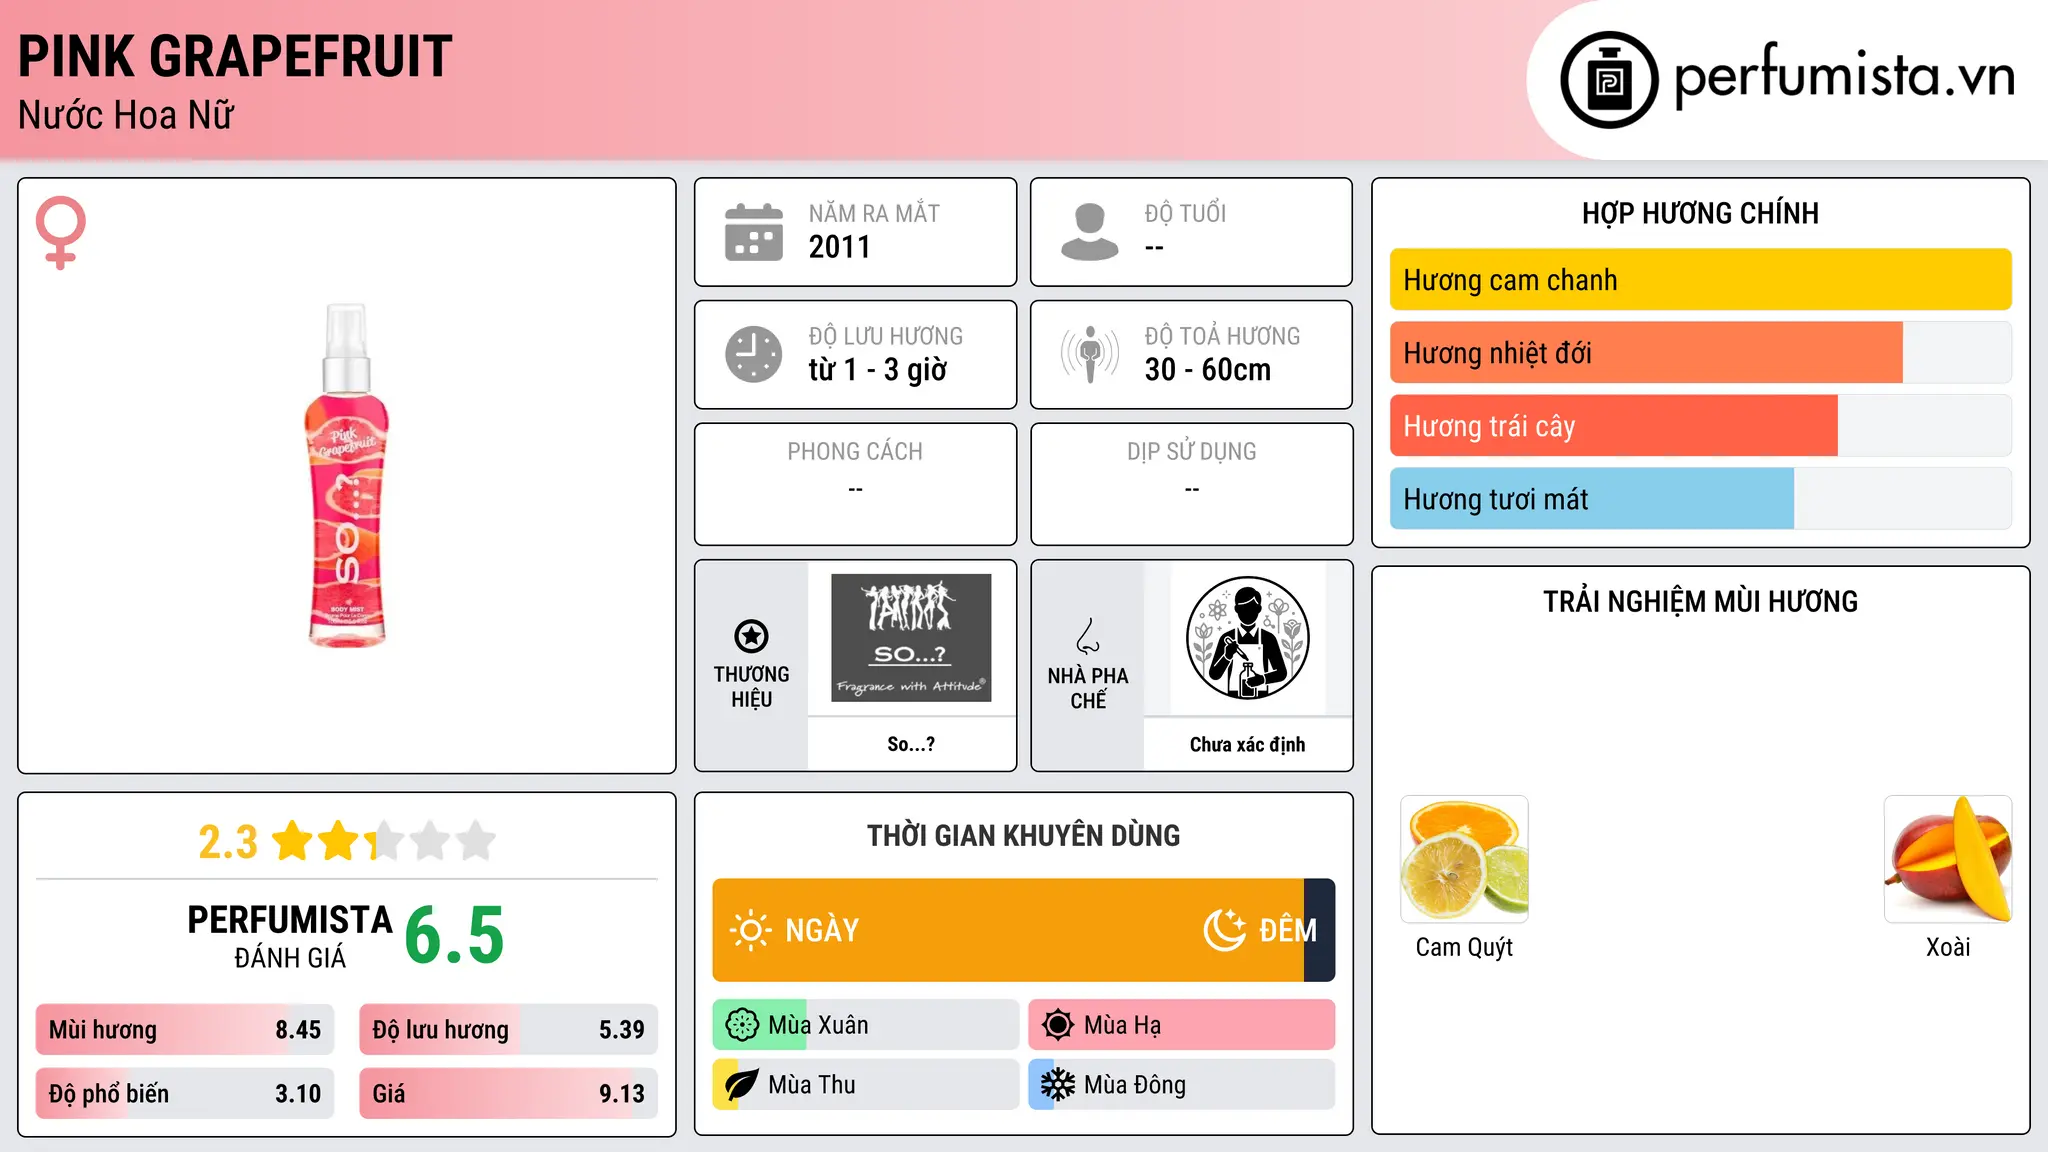Click the leaf icon for Mùa Thu
Screen dimensions: 2048x1152
(x=742, y=1085)
